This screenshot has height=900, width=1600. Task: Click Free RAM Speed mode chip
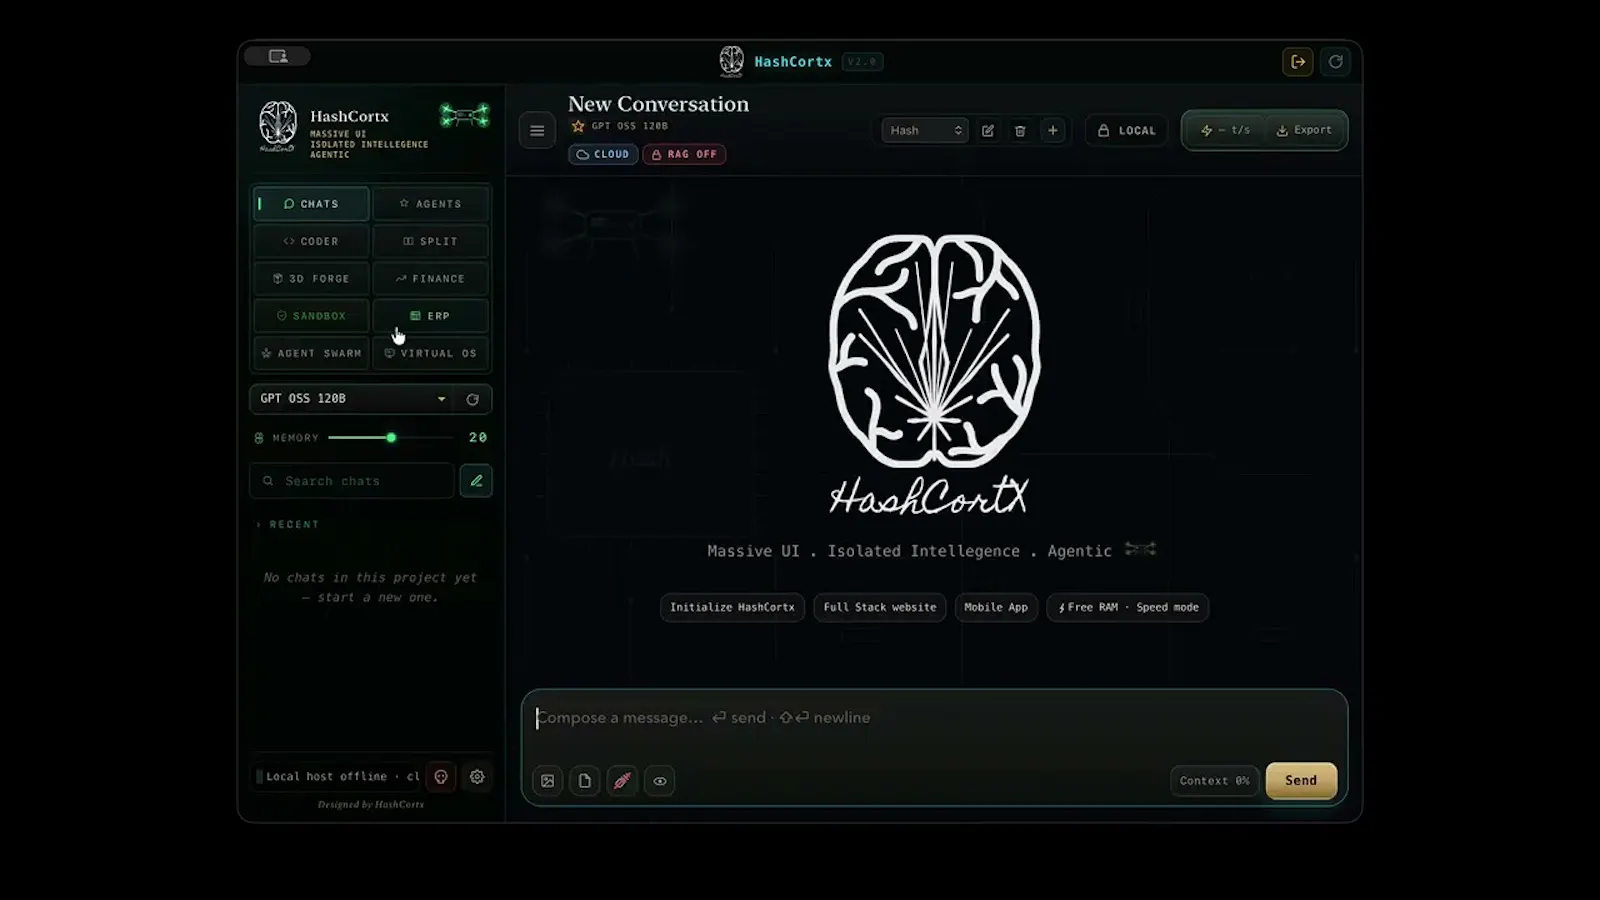pyautogui.click(x=1128, y=607)
